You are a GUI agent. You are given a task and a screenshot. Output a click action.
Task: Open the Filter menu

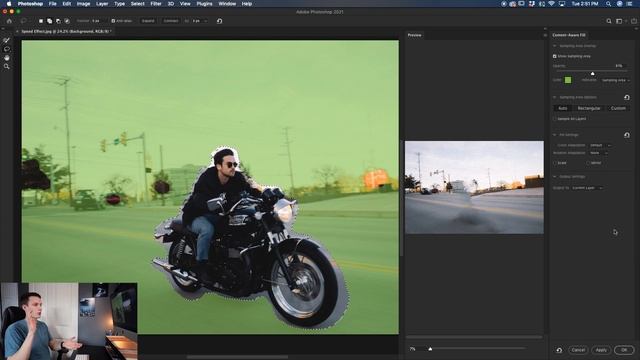pos(156,4)
